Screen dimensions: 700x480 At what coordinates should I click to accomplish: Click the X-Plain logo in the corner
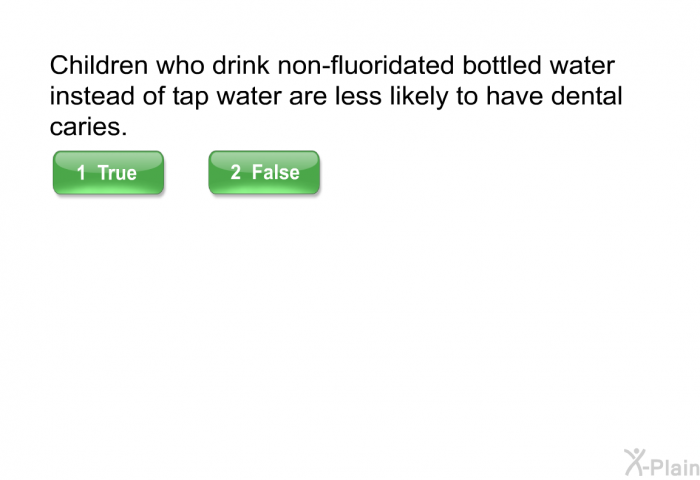pos(662,463)
